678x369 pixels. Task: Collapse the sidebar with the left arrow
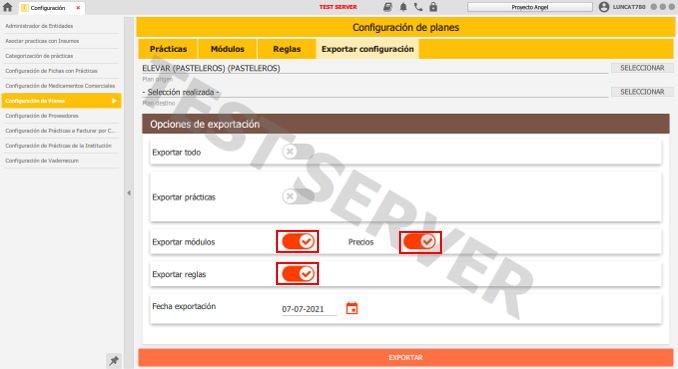click(129, 193)
